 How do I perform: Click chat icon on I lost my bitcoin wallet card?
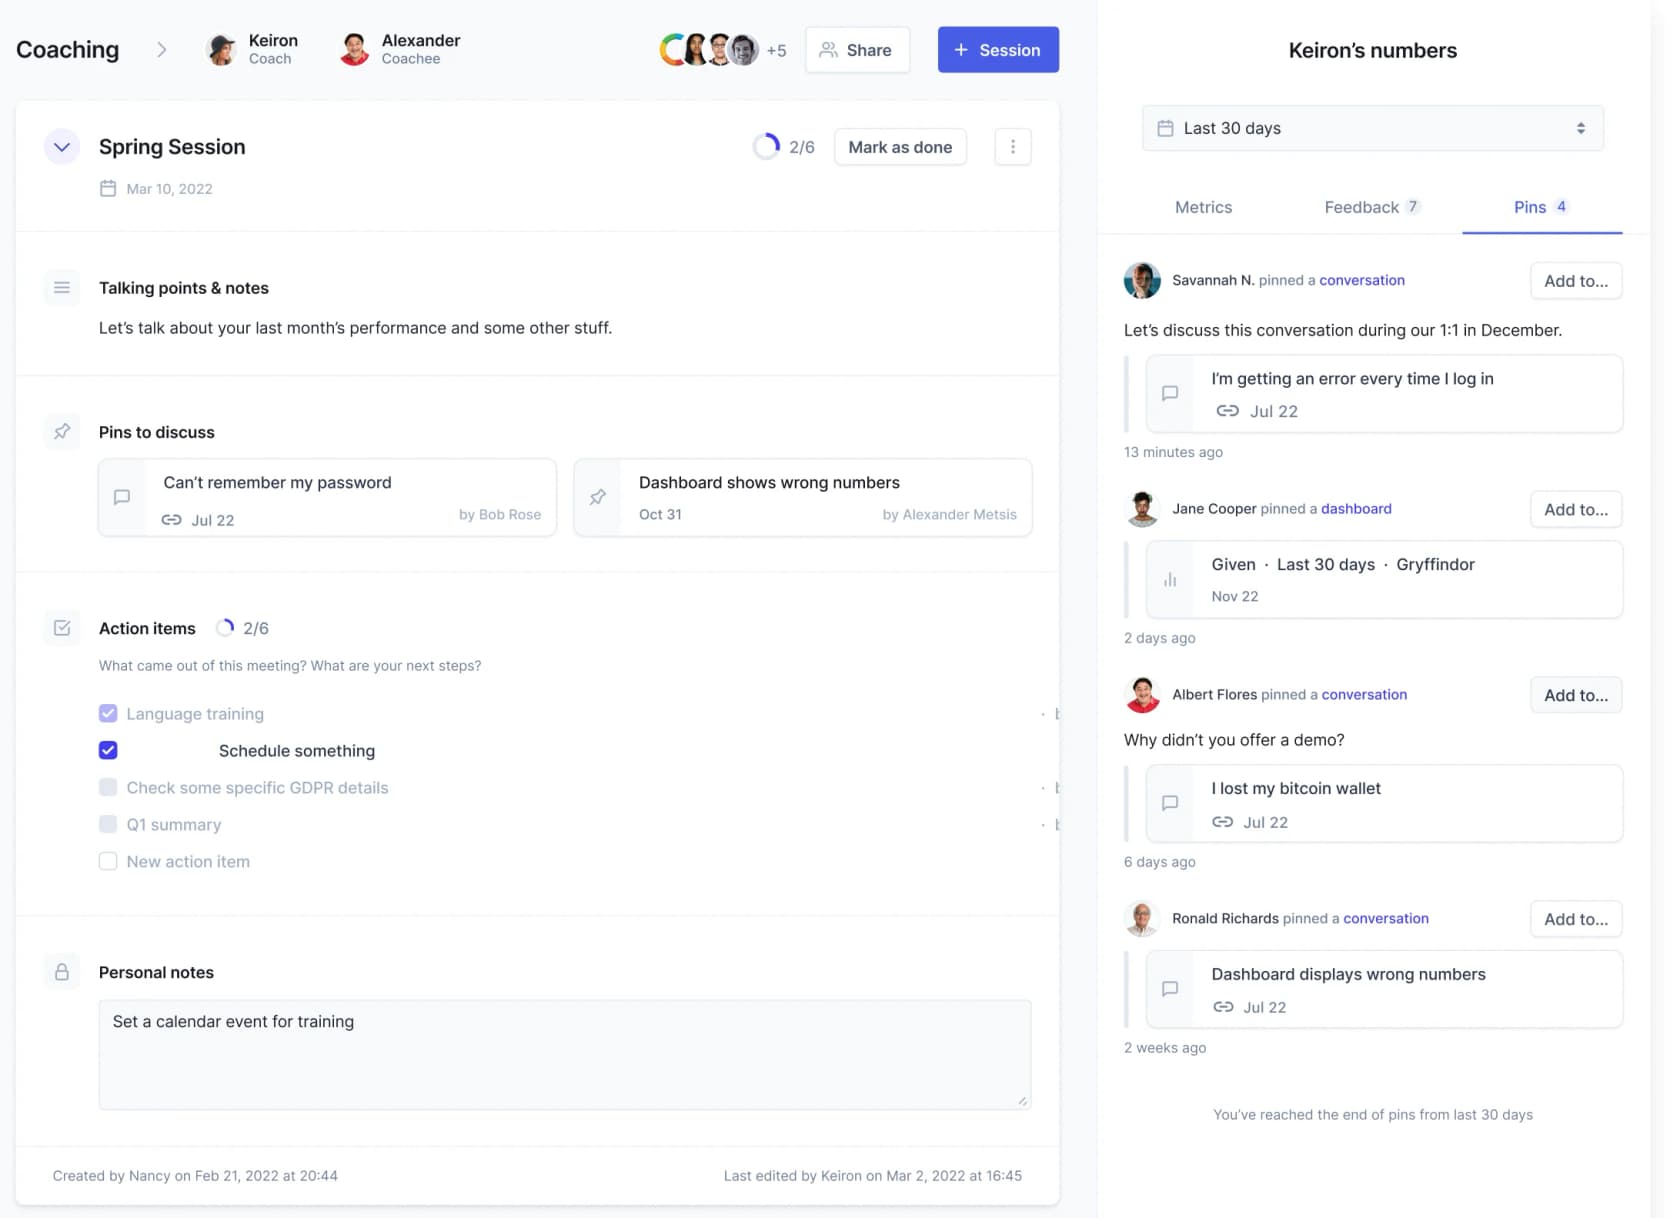click(1170, 803)
